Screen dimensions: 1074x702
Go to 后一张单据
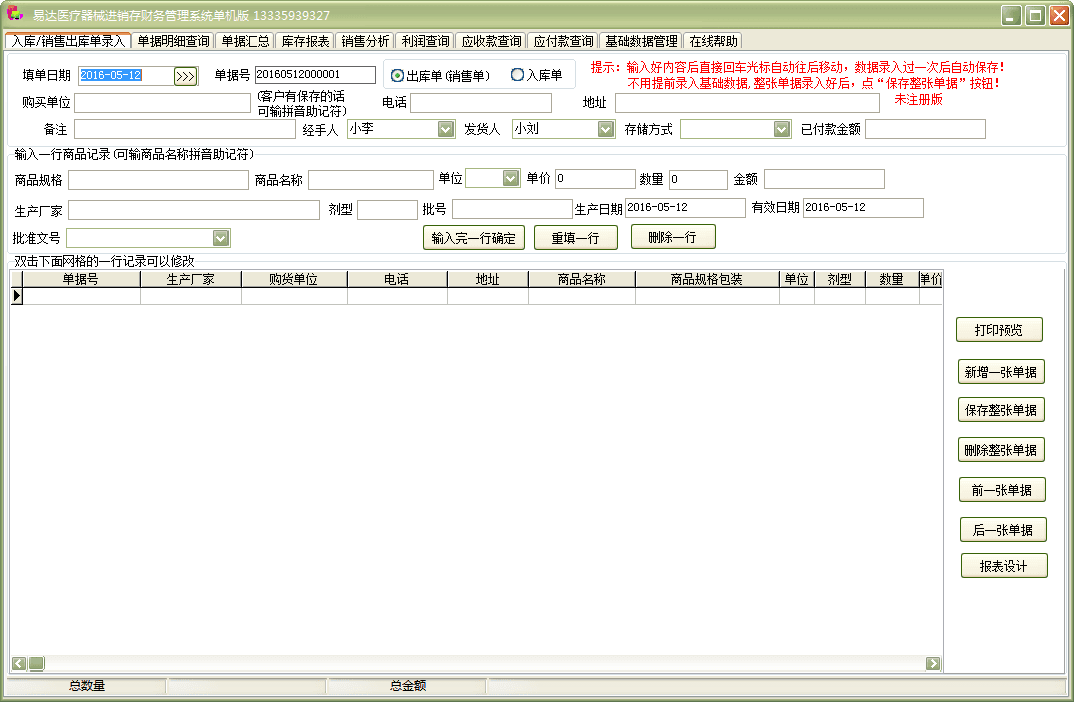click(x=1003, y=530)
